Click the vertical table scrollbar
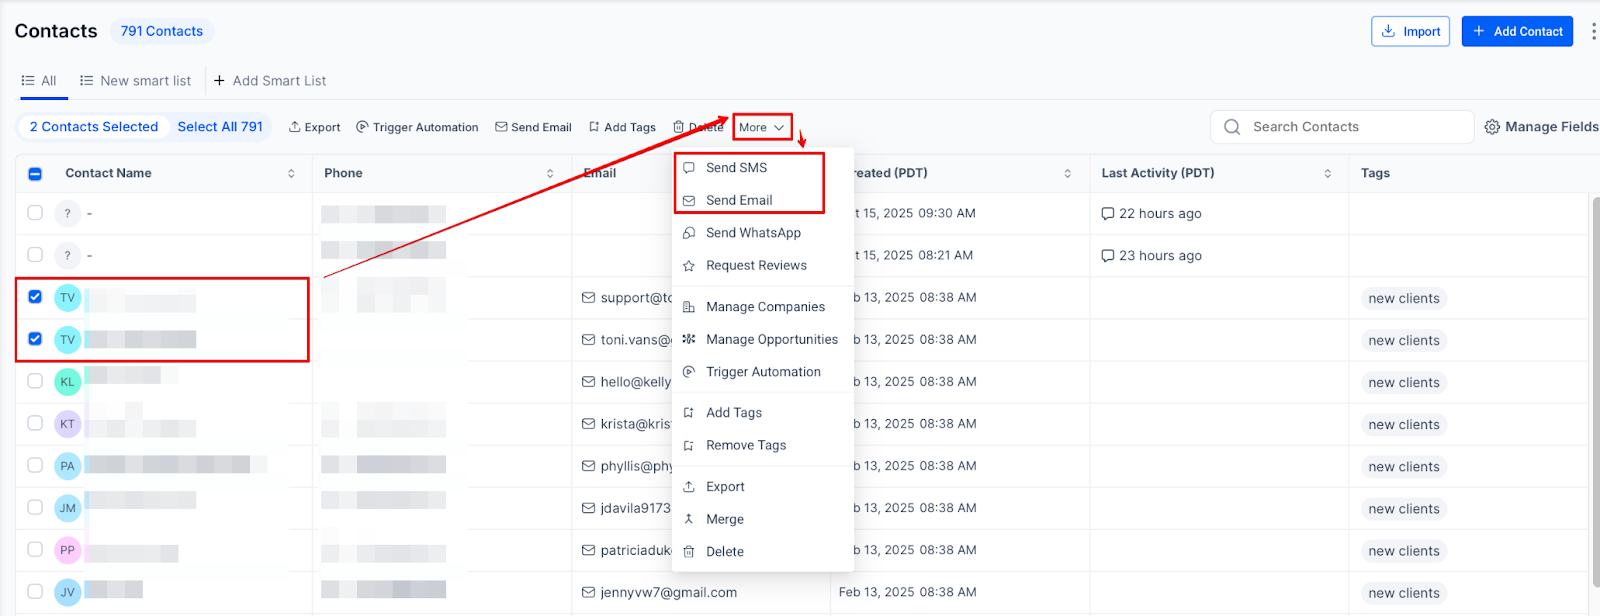 (1594, 390)
